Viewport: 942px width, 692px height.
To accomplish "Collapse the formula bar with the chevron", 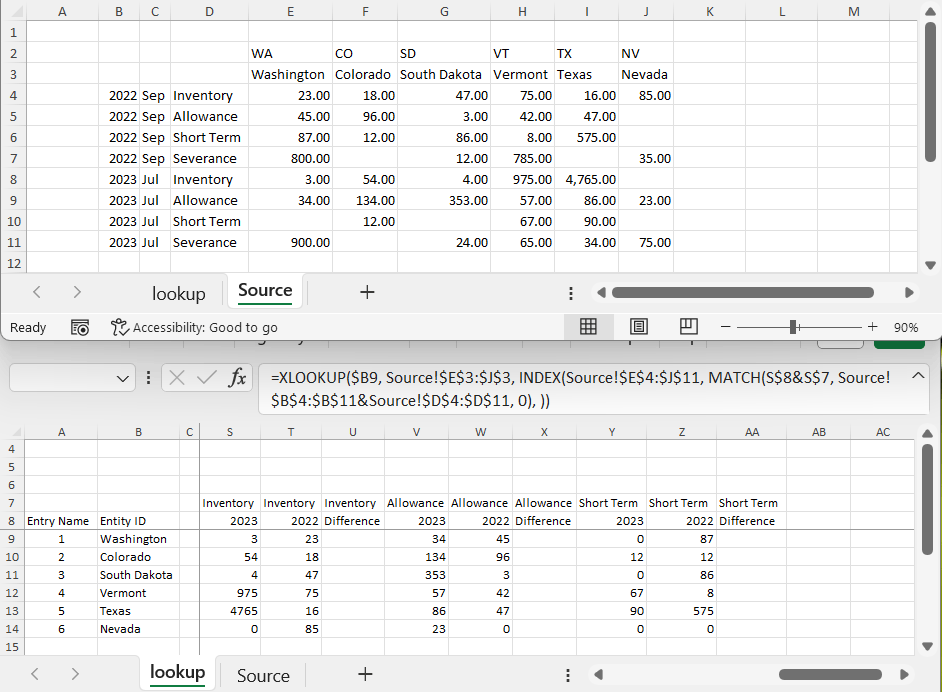I will click(918, 376).
